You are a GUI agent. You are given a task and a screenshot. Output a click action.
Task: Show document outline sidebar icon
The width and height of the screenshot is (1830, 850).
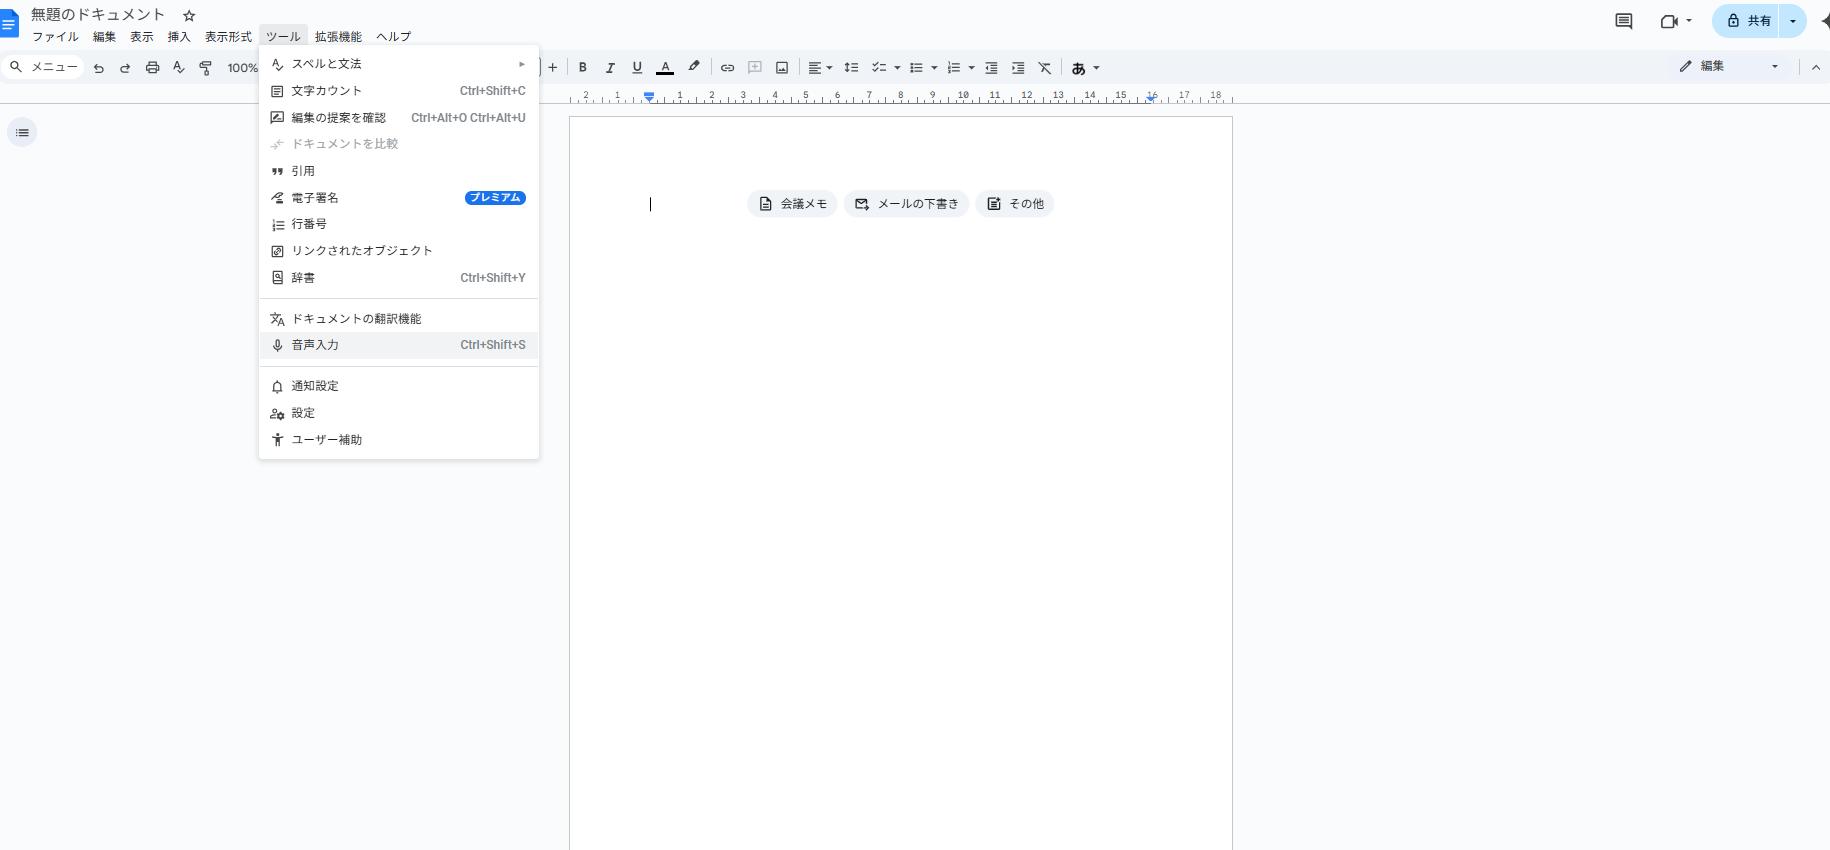coord(22,132)
